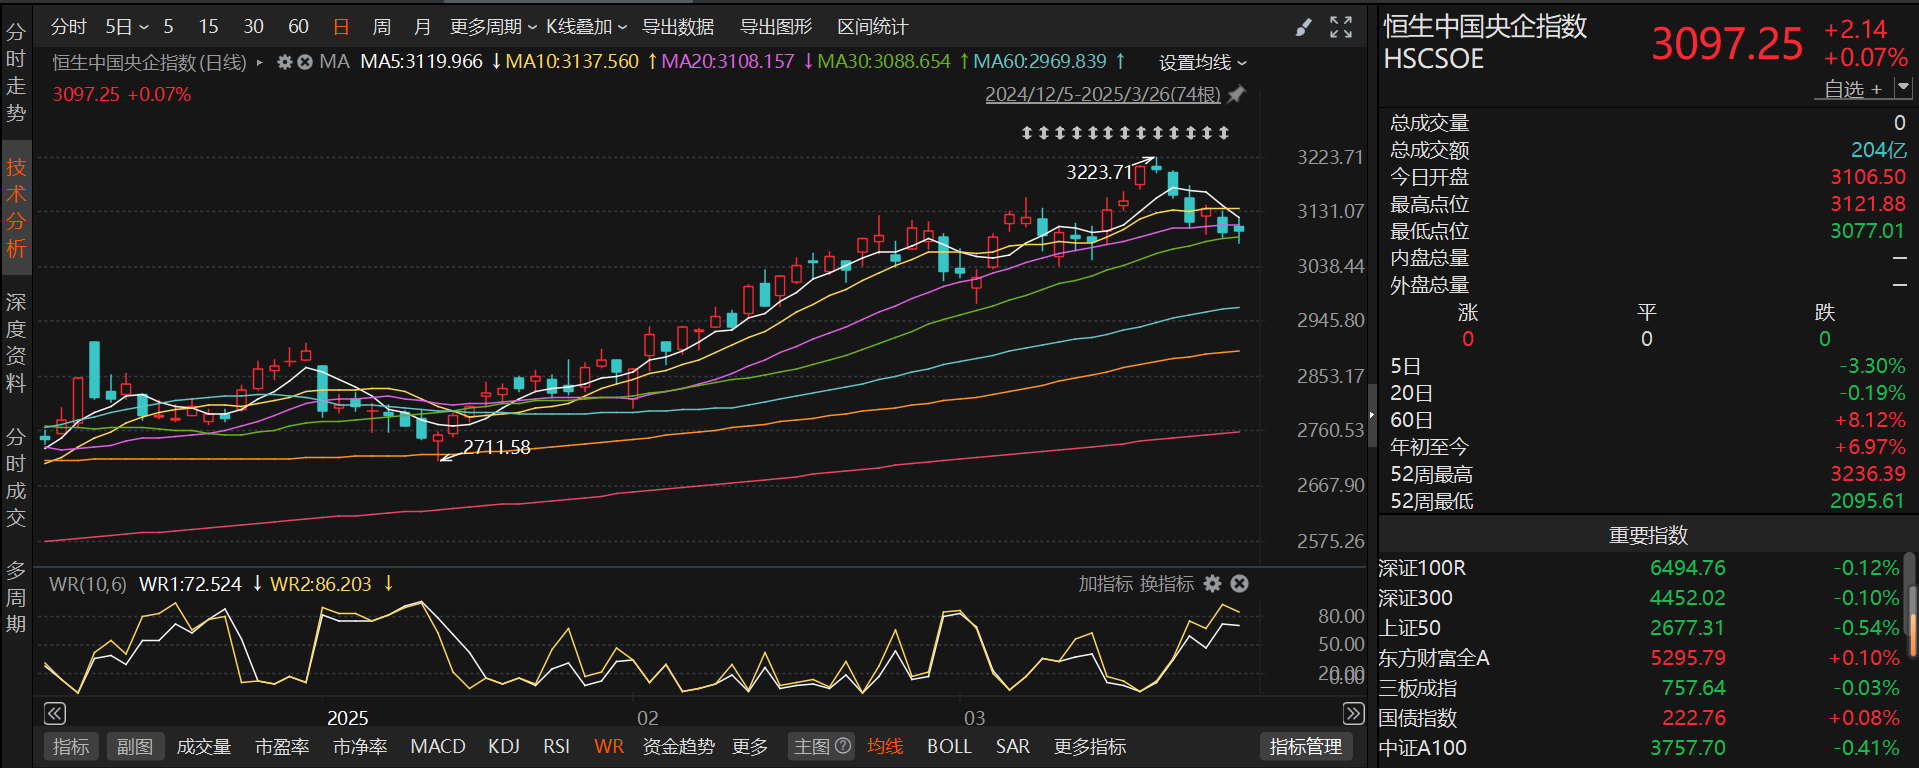The width and height of the screenshot is (1919, 768).
Task: Toggle 均线 main chart overlay
Action: click(885, 746)
